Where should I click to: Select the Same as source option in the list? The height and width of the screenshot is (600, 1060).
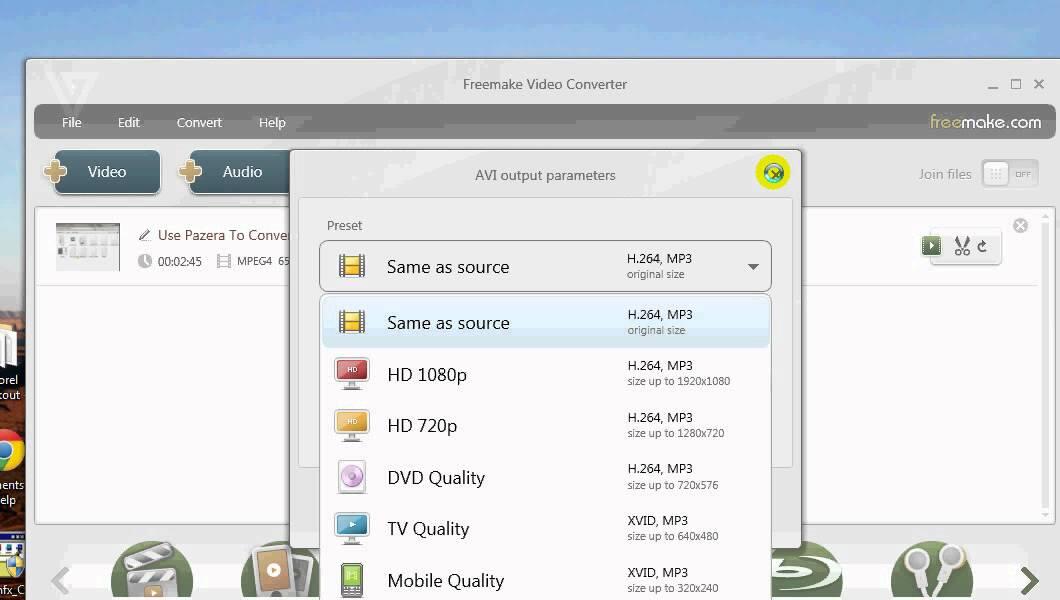(545, 323)
